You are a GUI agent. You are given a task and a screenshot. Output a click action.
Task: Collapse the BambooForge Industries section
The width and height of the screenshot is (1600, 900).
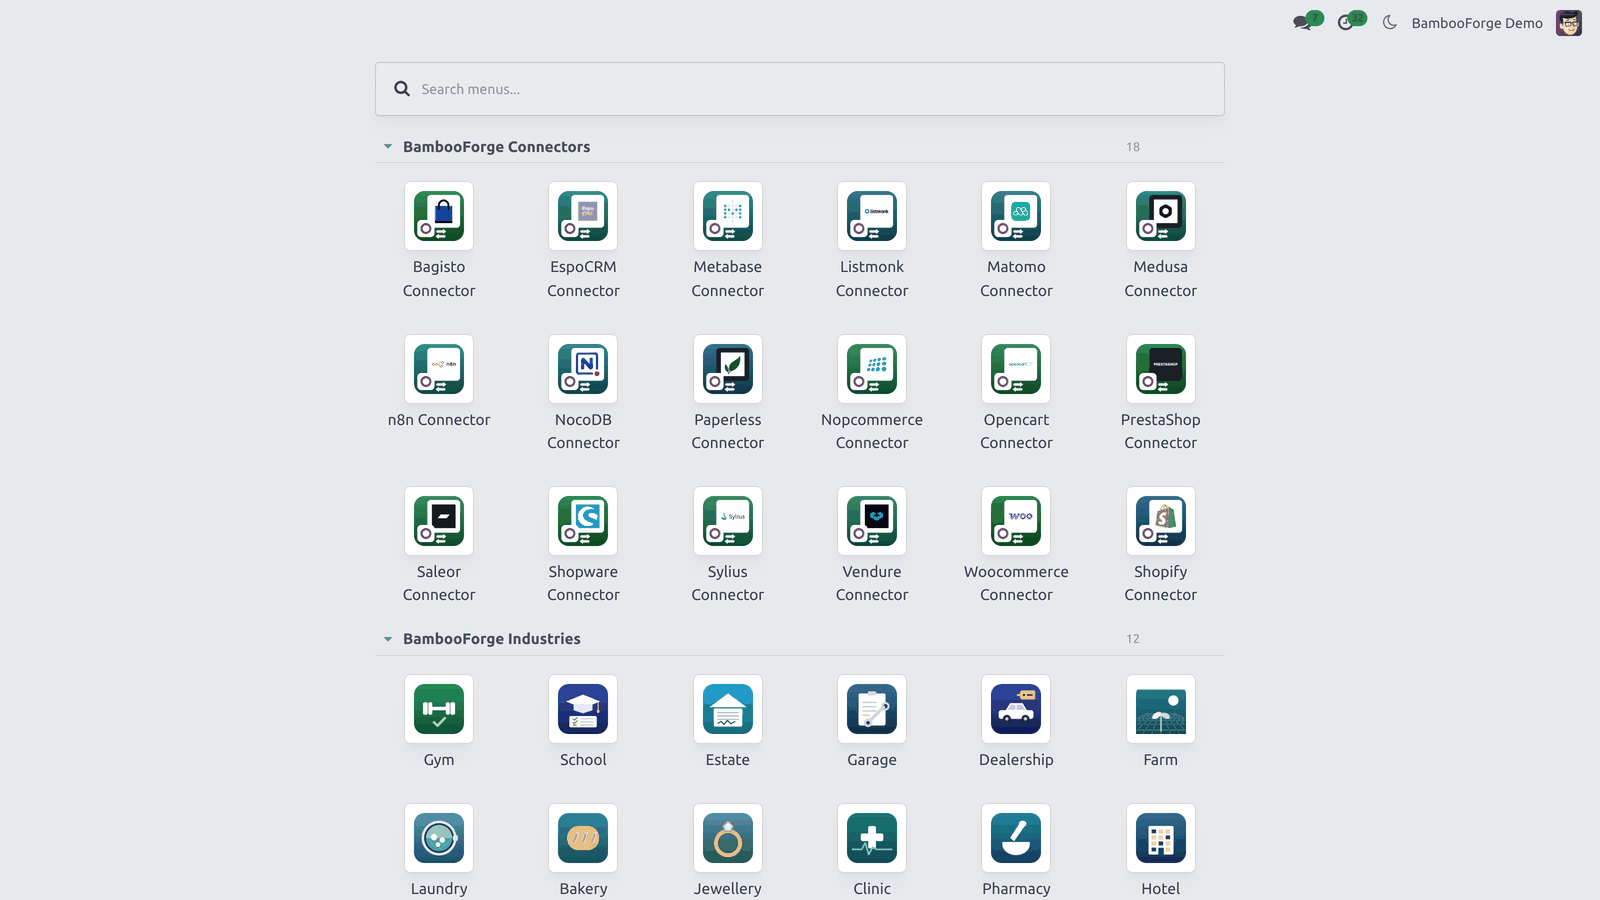pos(388,639)
